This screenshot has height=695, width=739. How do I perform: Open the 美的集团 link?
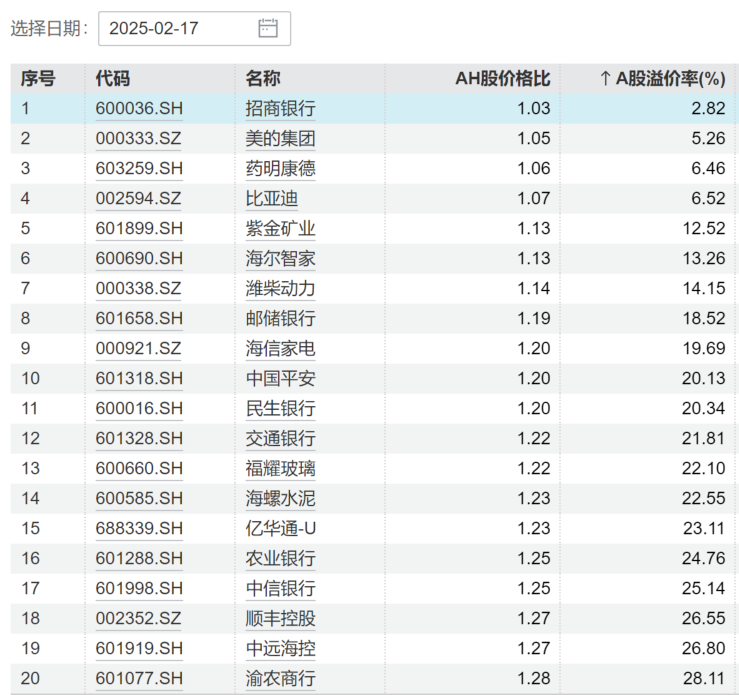(280, 139)
